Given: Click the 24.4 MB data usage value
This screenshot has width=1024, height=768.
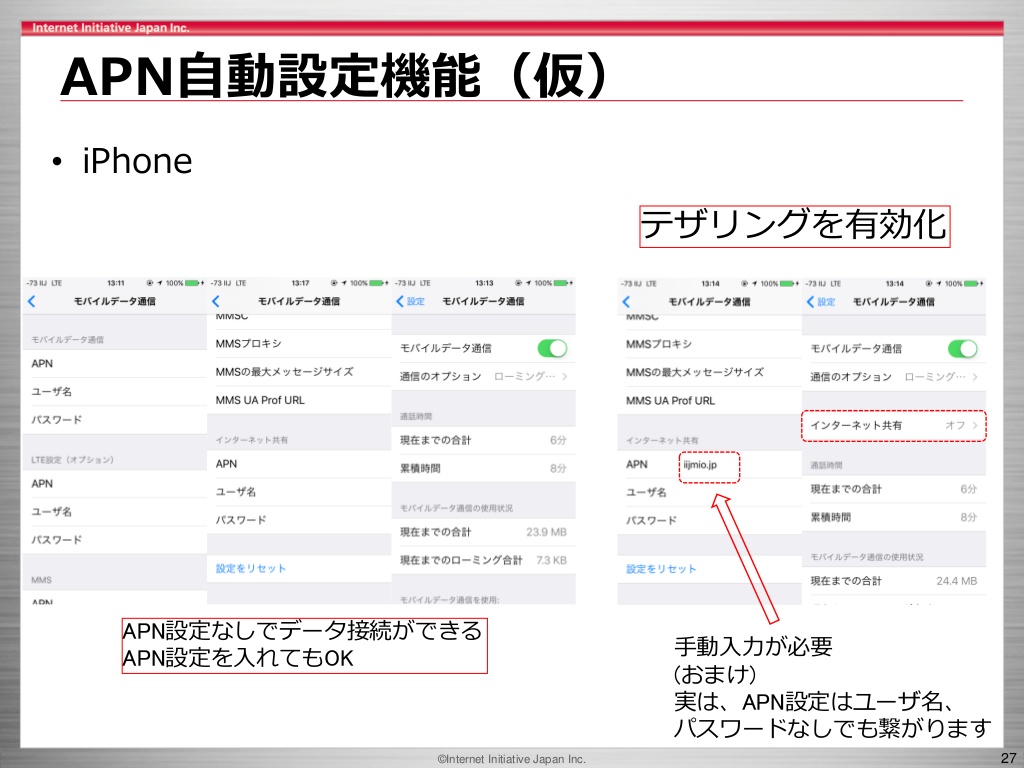Looking at the screenshot, I should [957, 581].
